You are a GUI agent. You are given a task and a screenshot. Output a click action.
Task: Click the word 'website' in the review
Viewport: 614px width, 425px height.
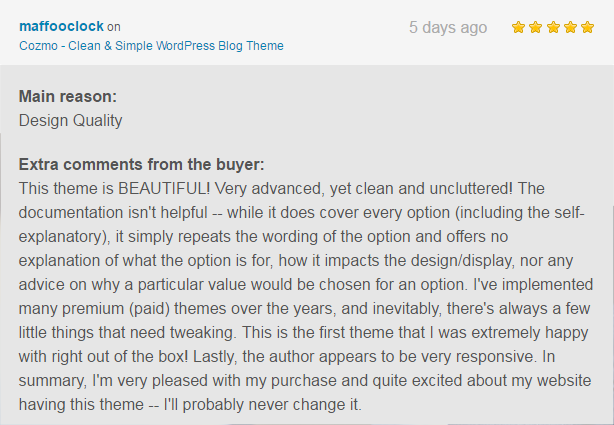tap(564, 381)
